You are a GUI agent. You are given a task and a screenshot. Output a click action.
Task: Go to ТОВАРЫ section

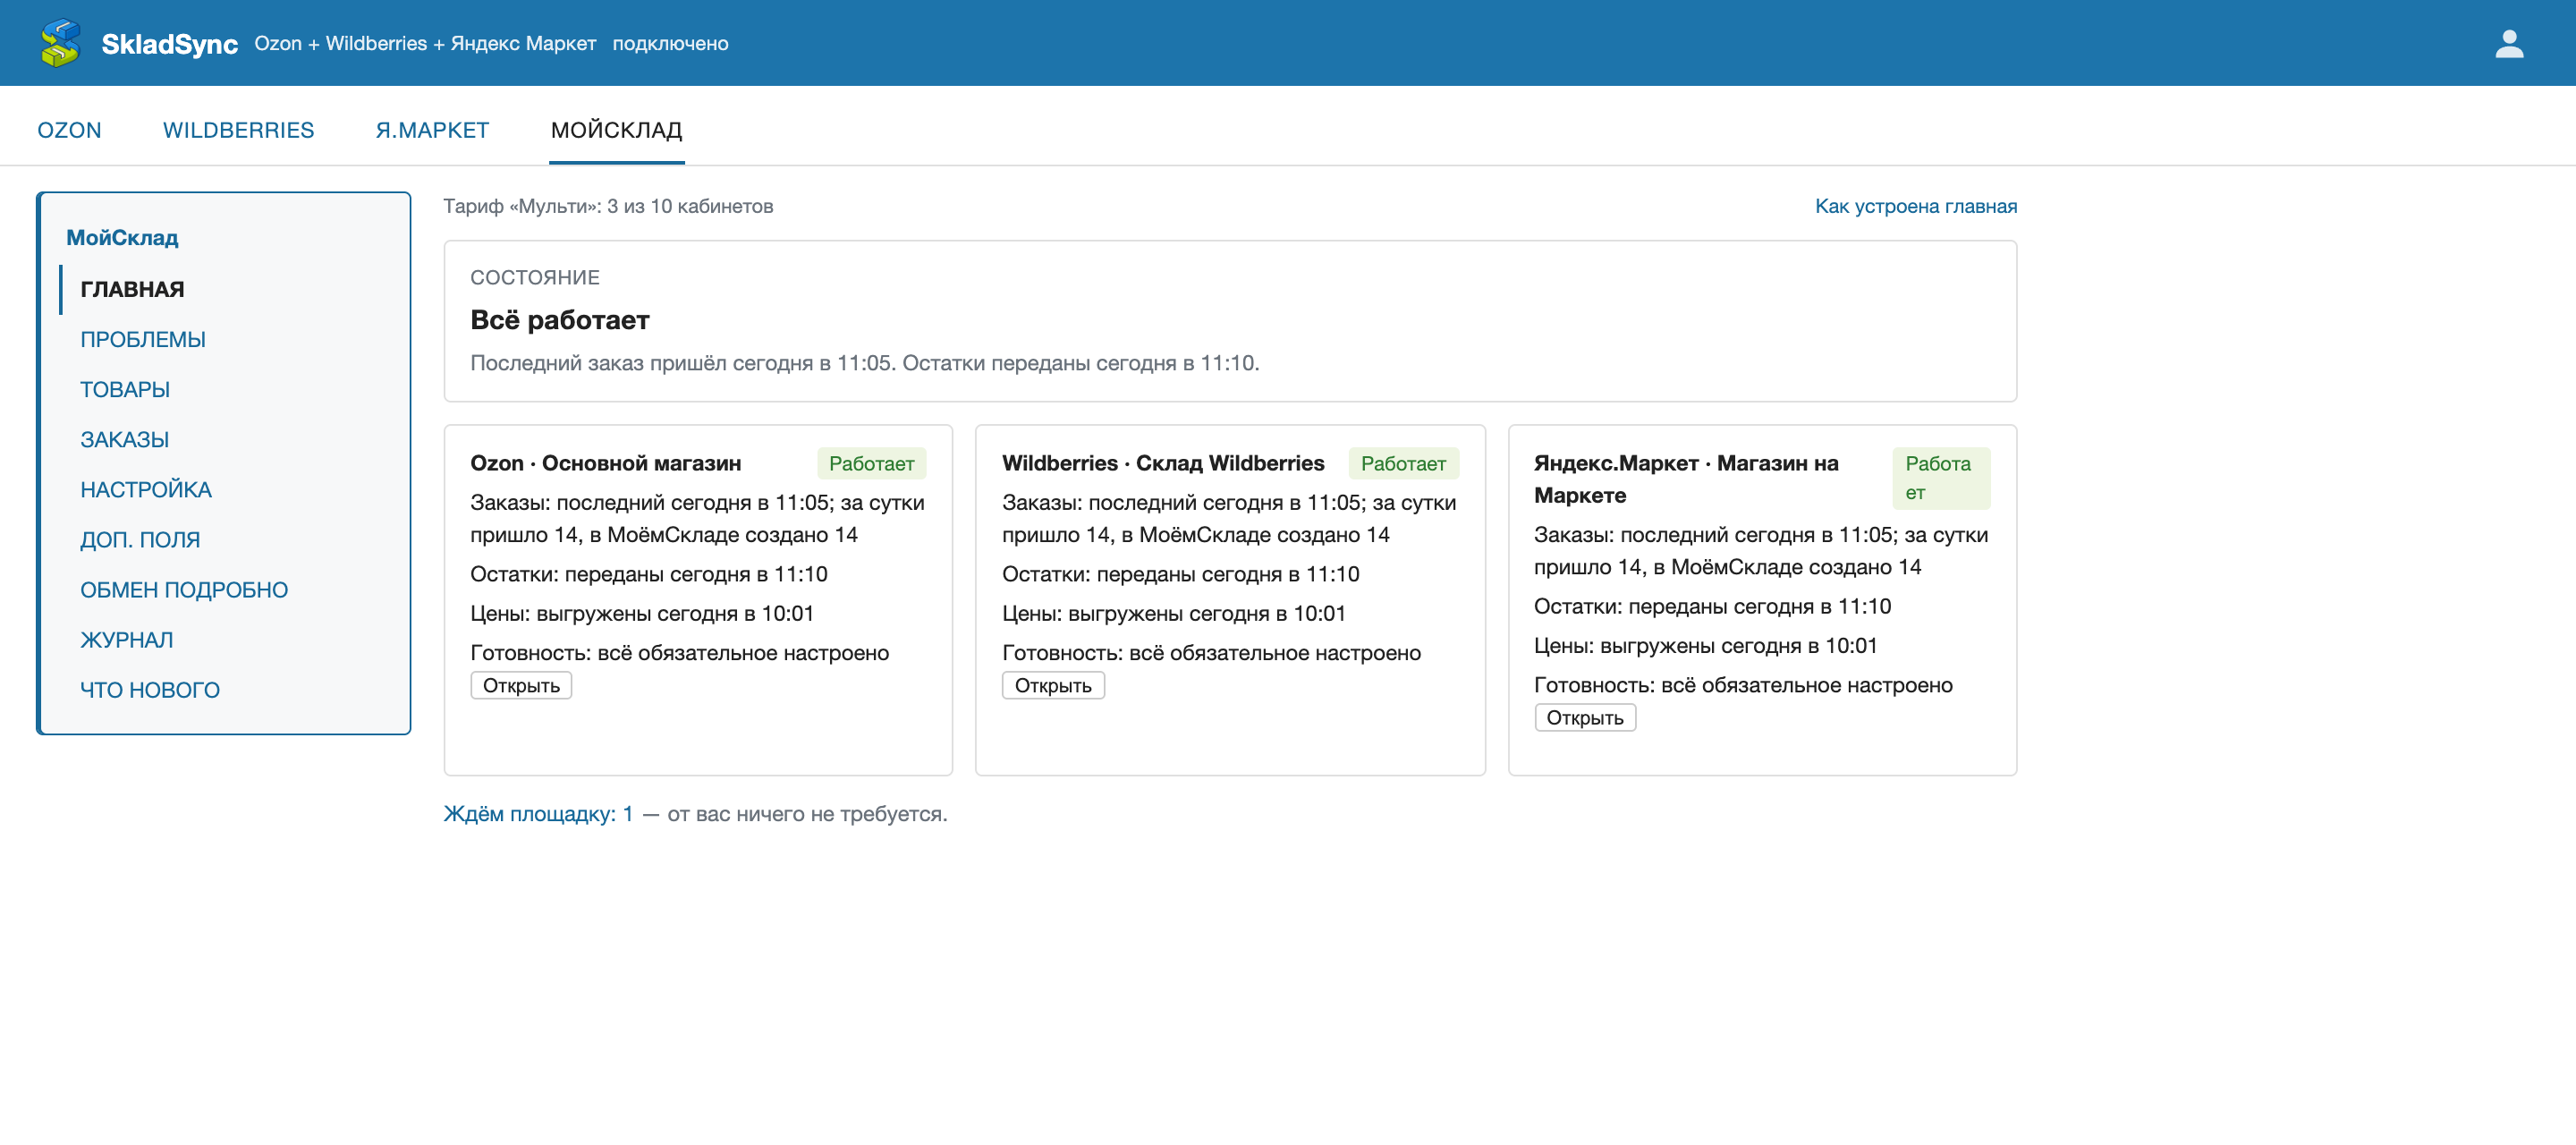pos(125,389)
